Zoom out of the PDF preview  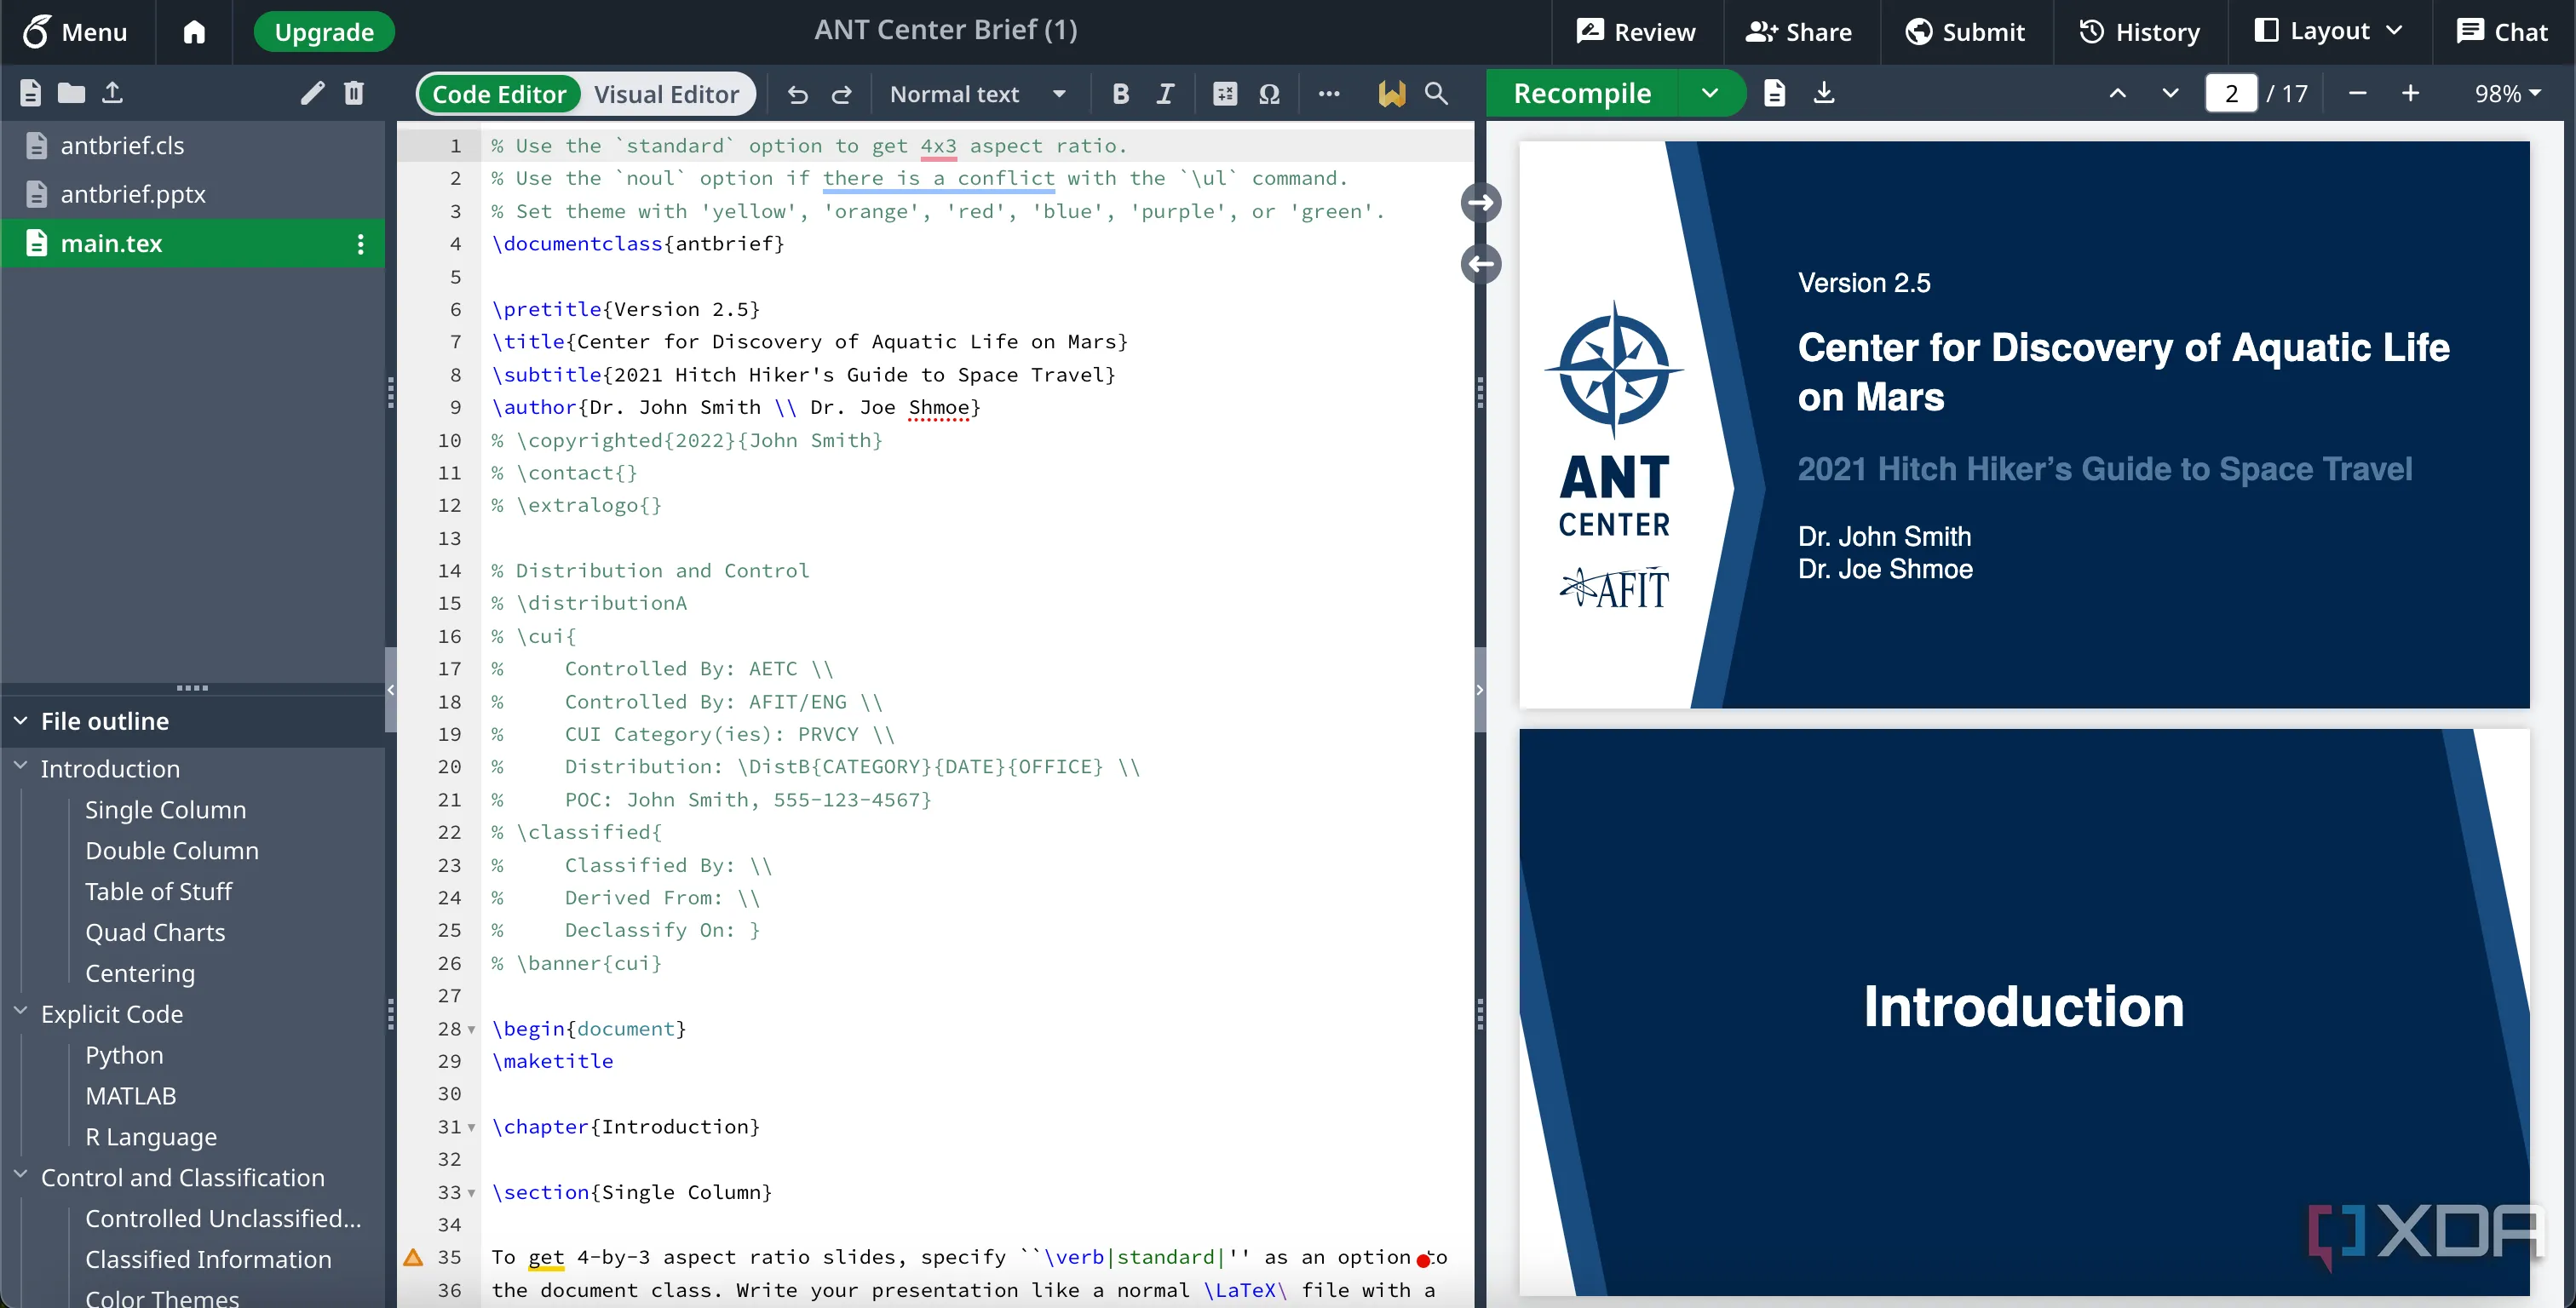click(x=2357, y=94)
